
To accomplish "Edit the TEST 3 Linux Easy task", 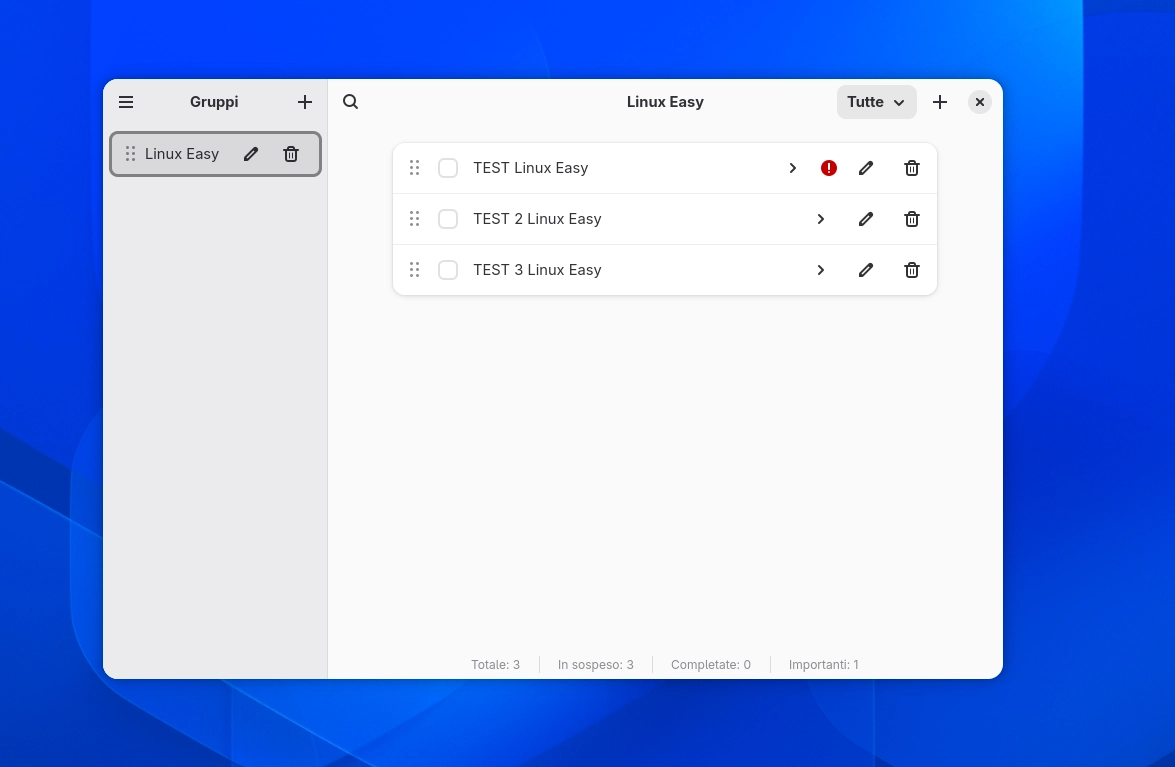I will 866,270.
